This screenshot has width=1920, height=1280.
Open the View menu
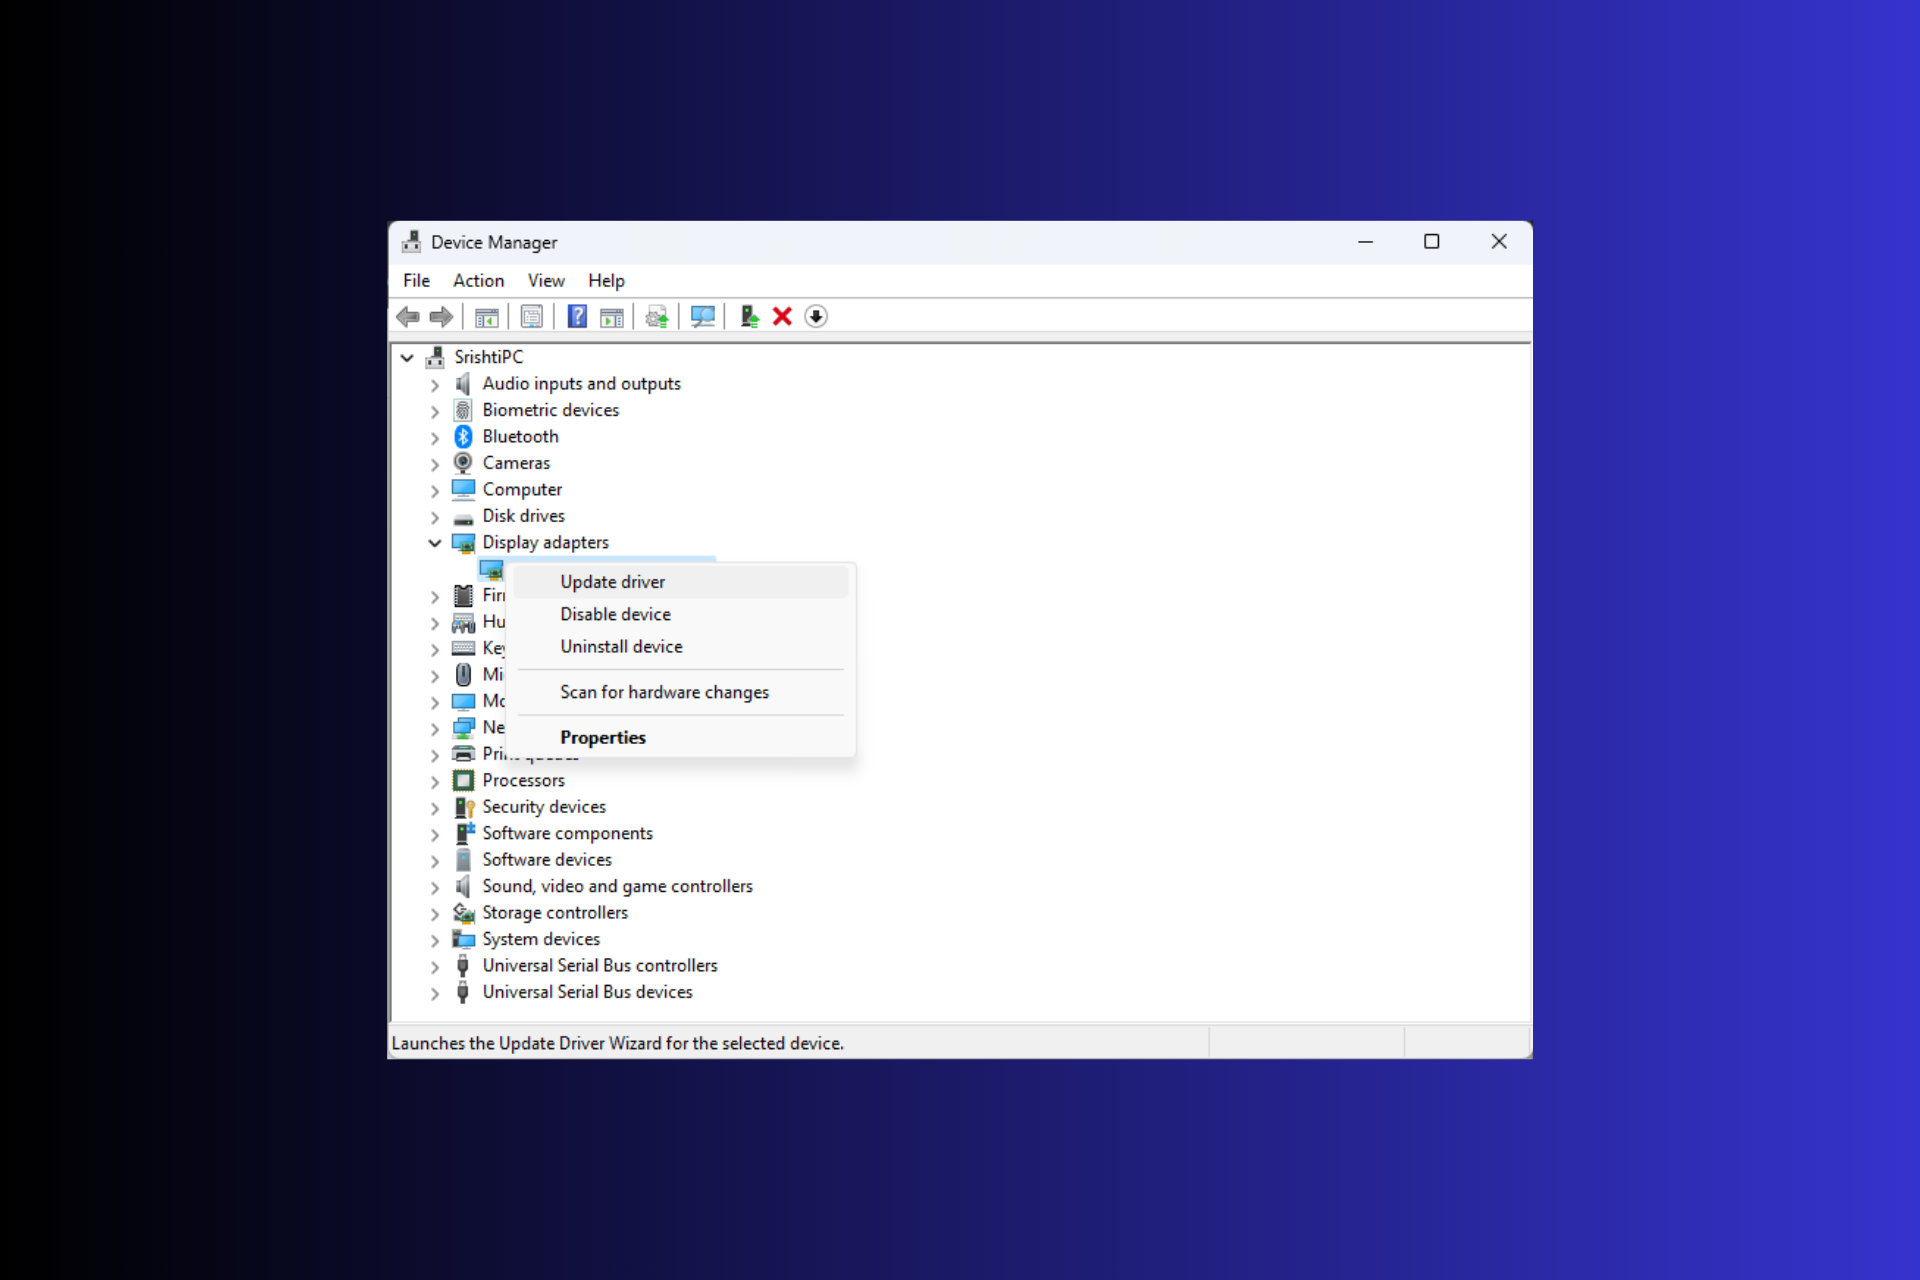coord(545,280)
